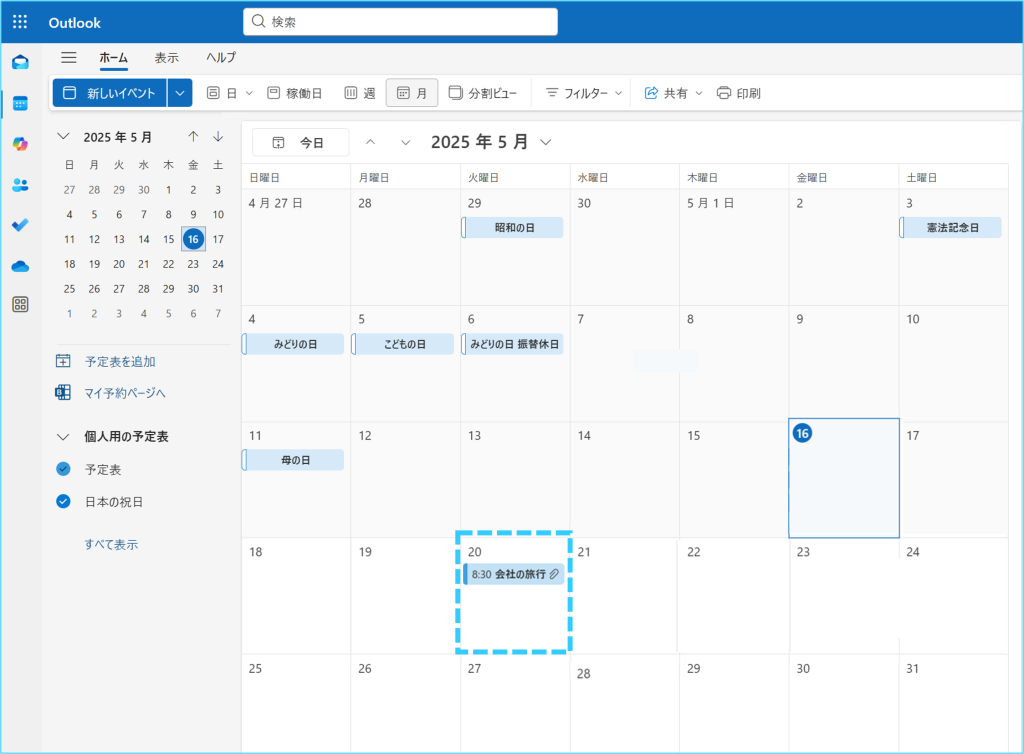This screenshot has height=754, width=1024.
Task: Click in the 検索 search field
Action: 400,22
